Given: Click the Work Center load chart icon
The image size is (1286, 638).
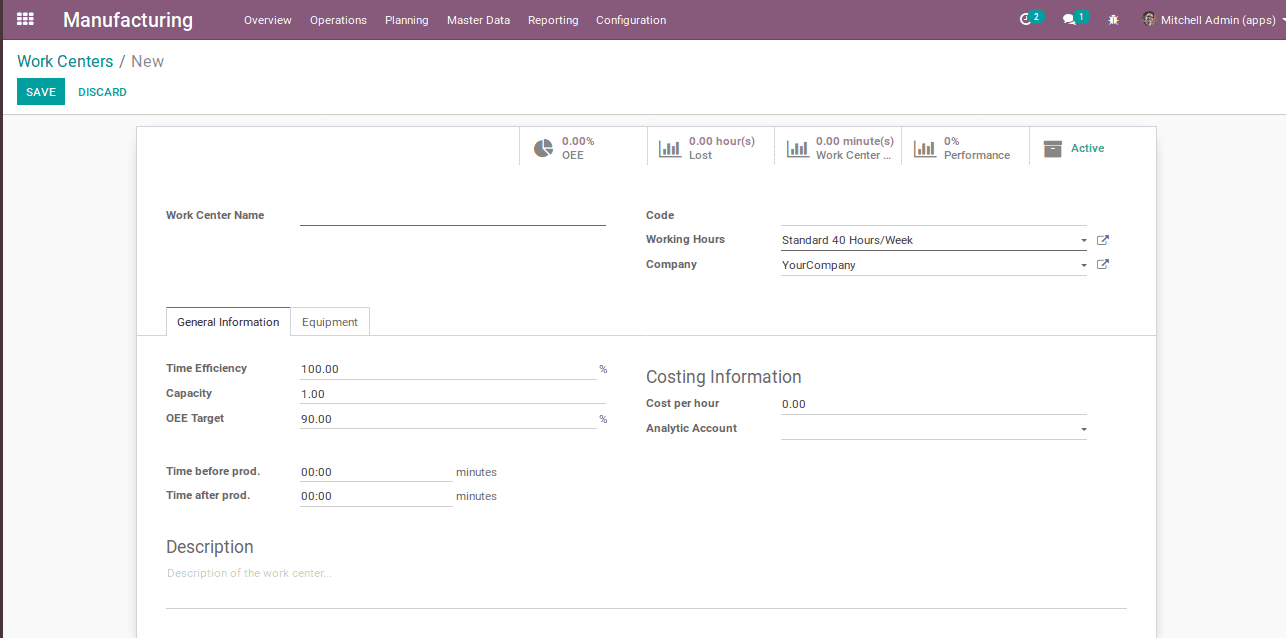Looking at the screenshot, I should (797, 148).
